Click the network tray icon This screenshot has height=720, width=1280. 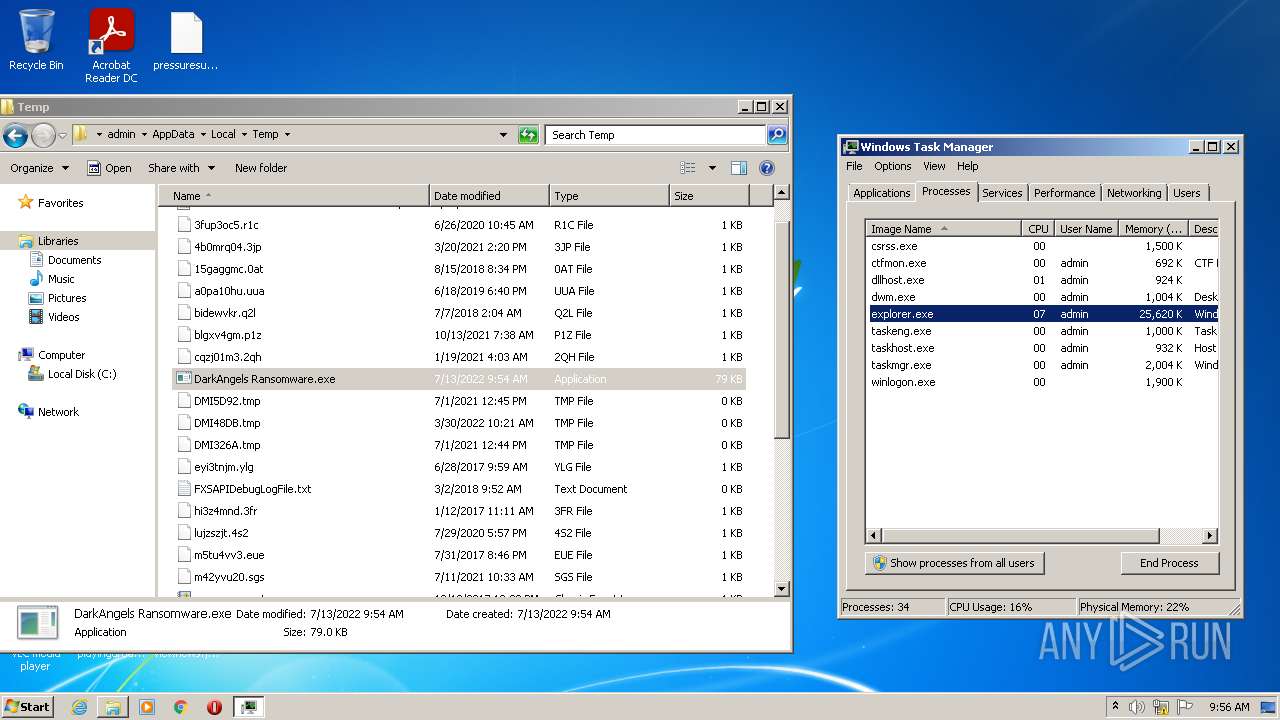point(1161,707)
